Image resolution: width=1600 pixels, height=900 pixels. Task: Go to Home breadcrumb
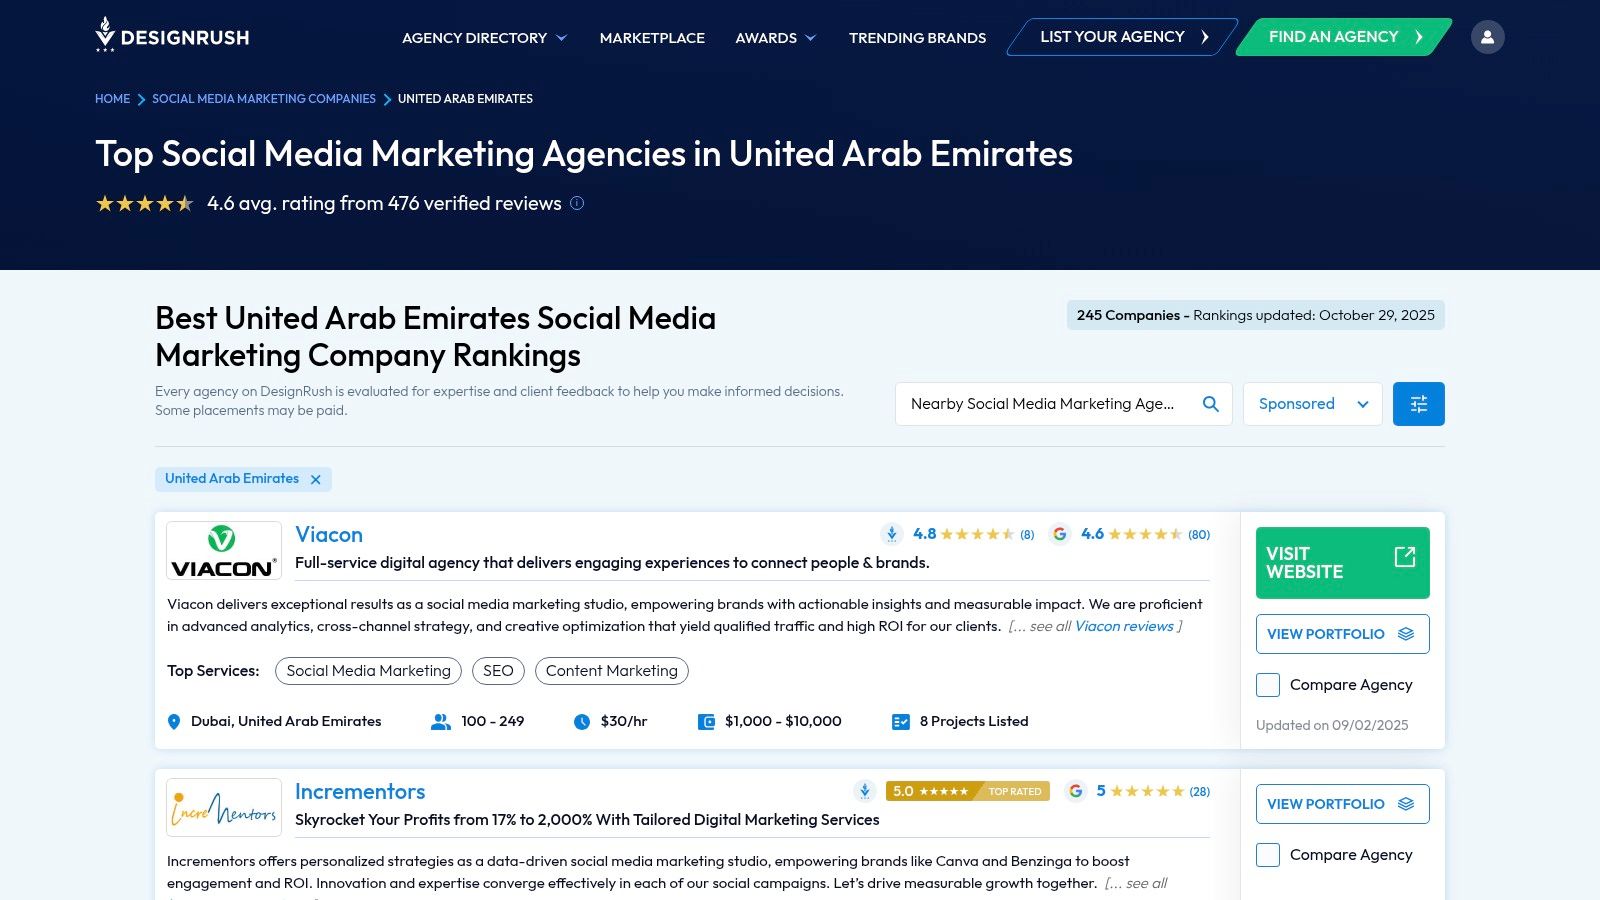click(x=112, y=99)
